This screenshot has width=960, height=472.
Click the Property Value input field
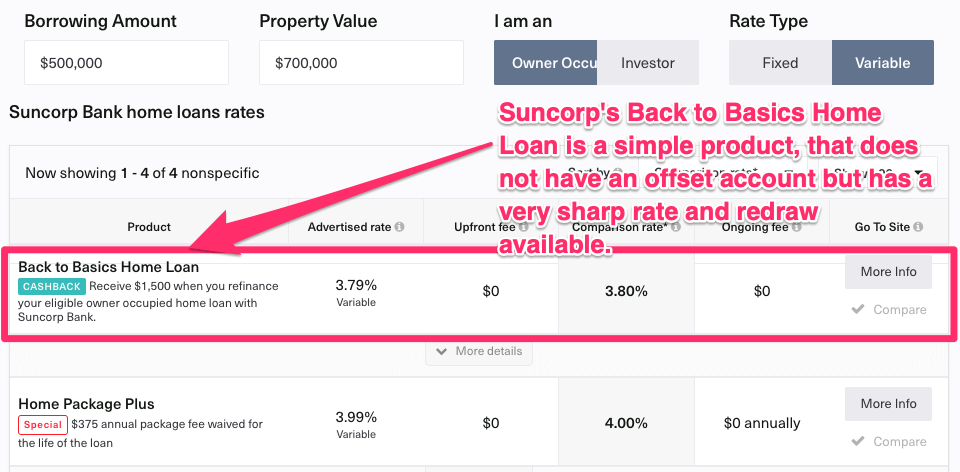tap(361, 62)
